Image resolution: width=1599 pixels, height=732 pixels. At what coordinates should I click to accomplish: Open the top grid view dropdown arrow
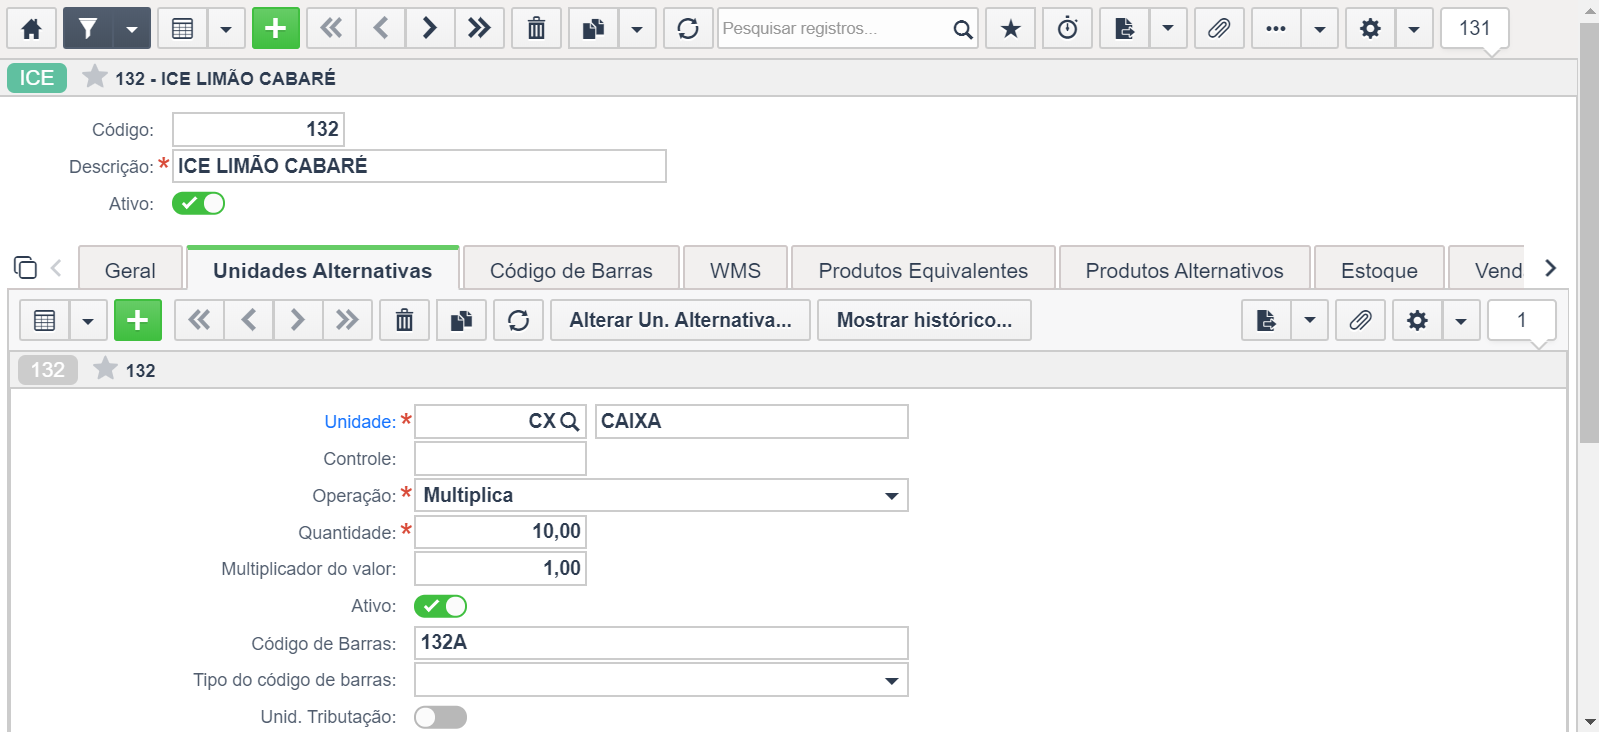coord(226,28)
